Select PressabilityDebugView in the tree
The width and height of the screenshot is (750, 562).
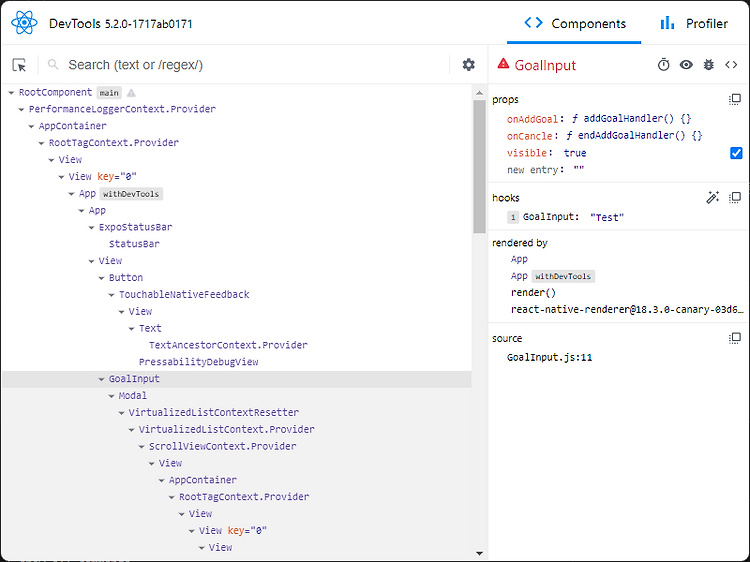pyautogui.click(x=237, y=362)
